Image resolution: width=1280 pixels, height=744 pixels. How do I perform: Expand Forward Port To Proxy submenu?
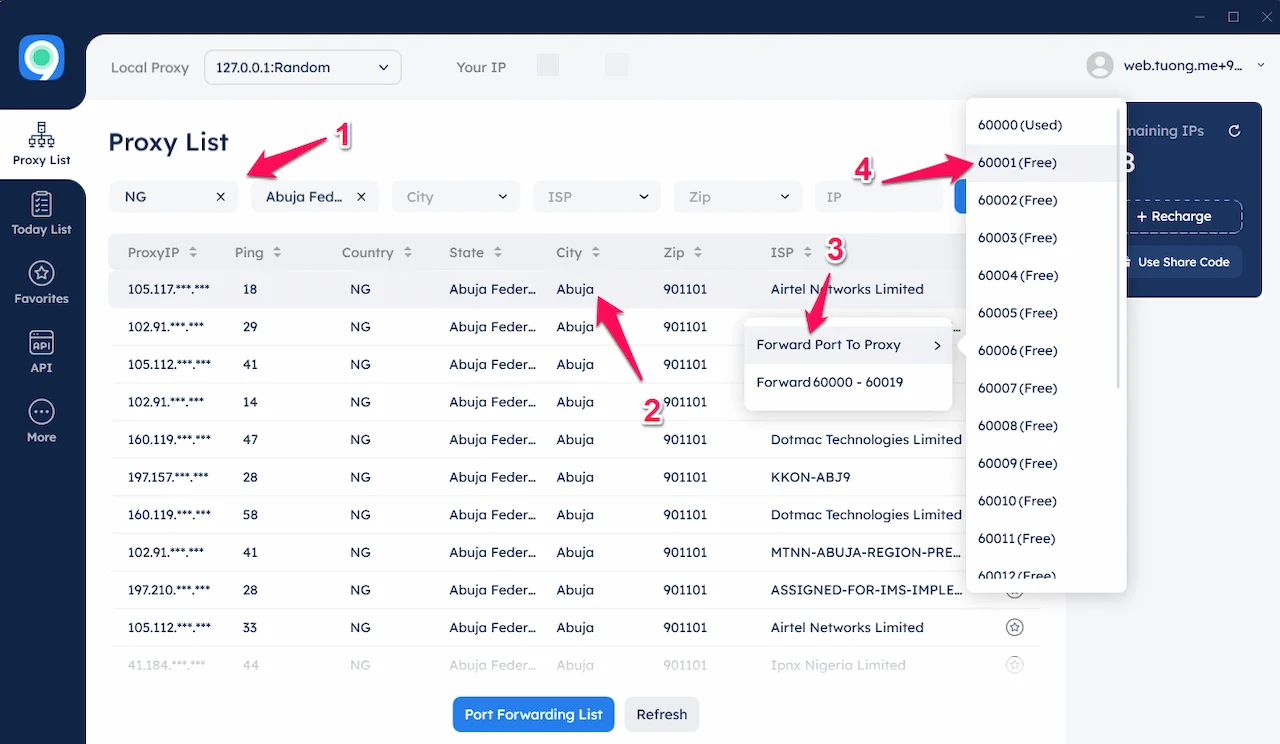tap(848, 345)
